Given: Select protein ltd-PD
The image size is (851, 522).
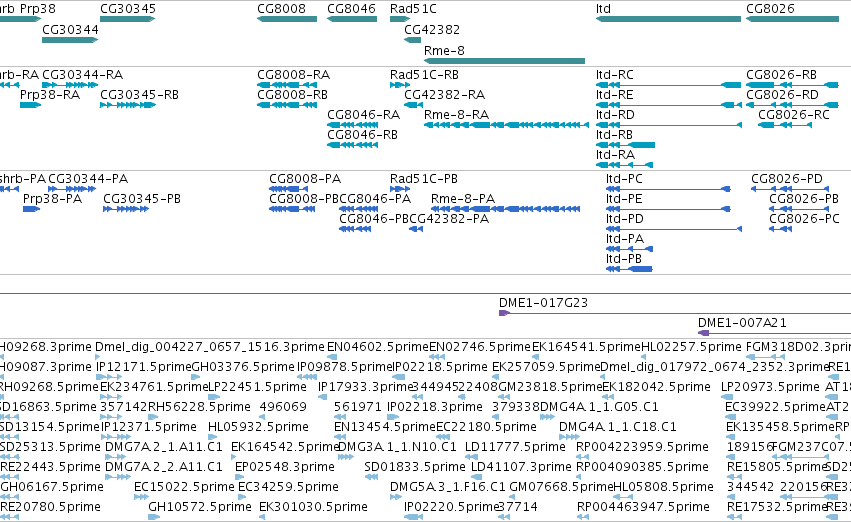Looking at the screenshot, I should 674,229.
